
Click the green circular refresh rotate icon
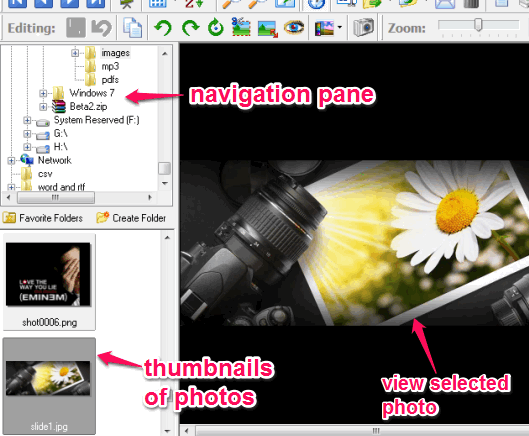tap(216, 28)
